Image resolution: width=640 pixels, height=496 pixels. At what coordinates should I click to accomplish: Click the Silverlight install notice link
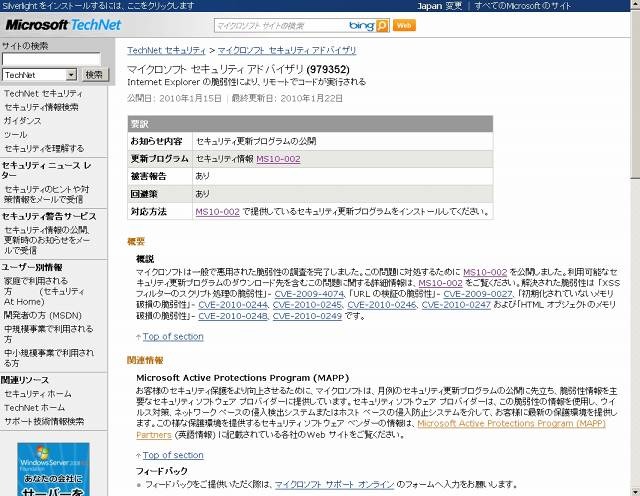(x=98, y=6)
